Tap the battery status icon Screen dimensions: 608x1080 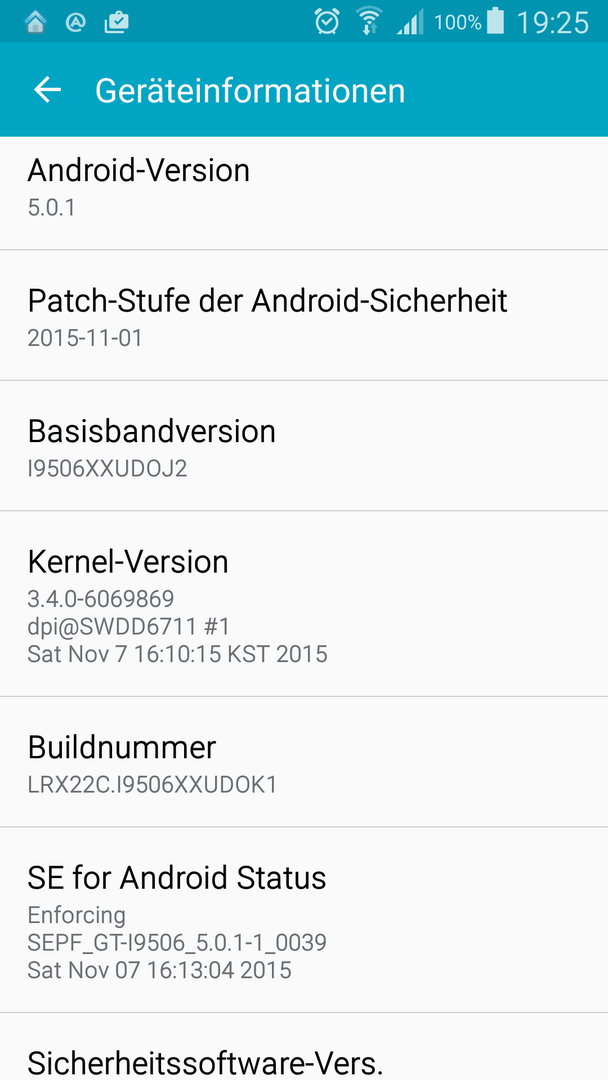pyautogui.click(x=495, y=21)
